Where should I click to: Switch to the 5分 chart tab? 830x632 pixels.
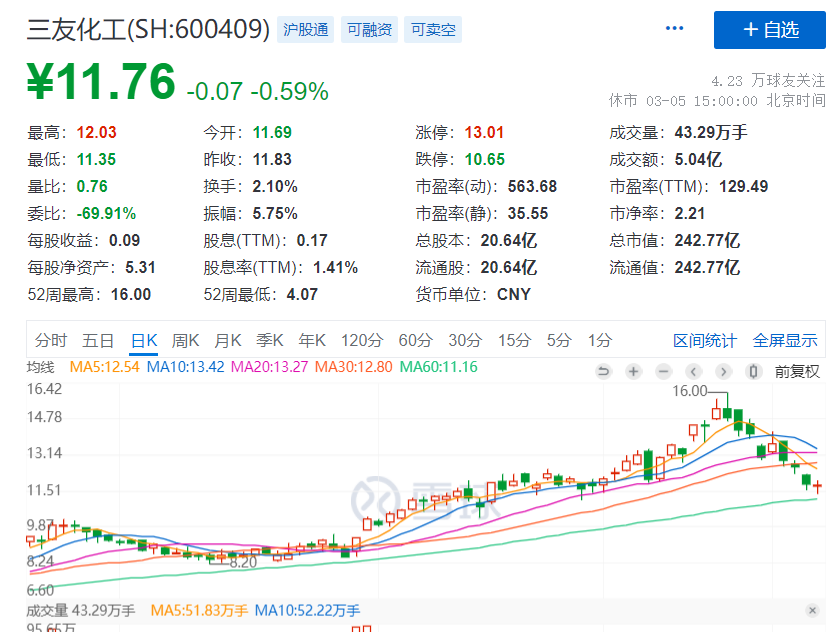pyautogui.click(x=559, y=340)
